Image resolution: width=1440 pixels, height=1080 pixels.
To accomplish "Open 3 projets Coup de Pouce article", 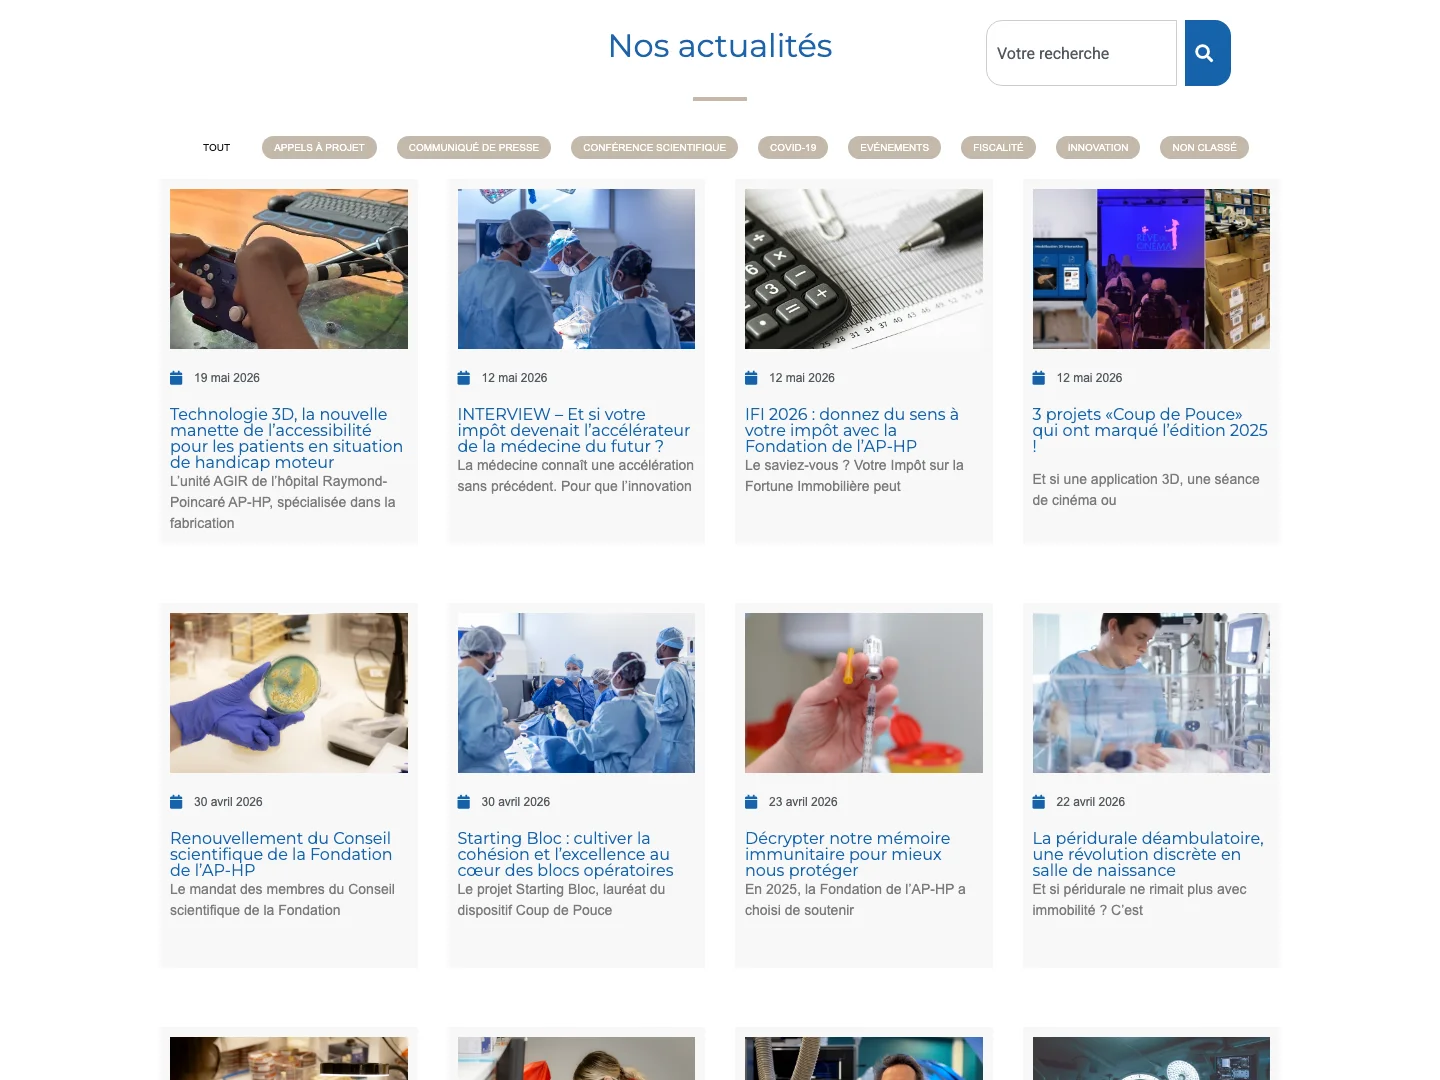I will pos(1150,430).
